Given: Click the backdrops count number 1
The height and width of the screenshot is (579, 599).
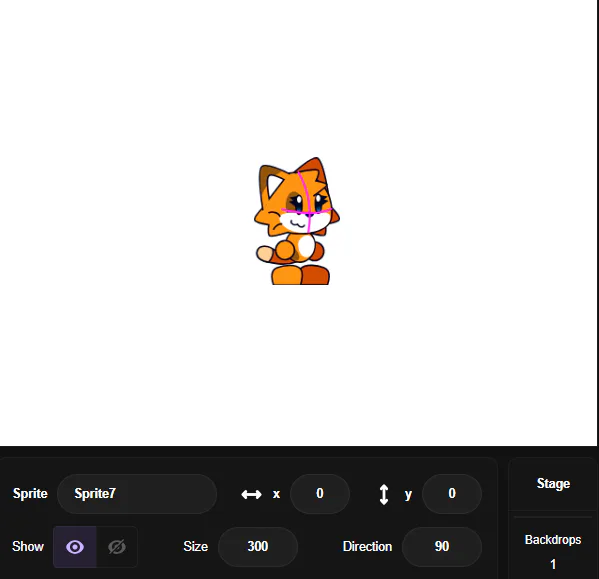Looking at the screenshot, I should pyautogui.click(x=553, y=564).
